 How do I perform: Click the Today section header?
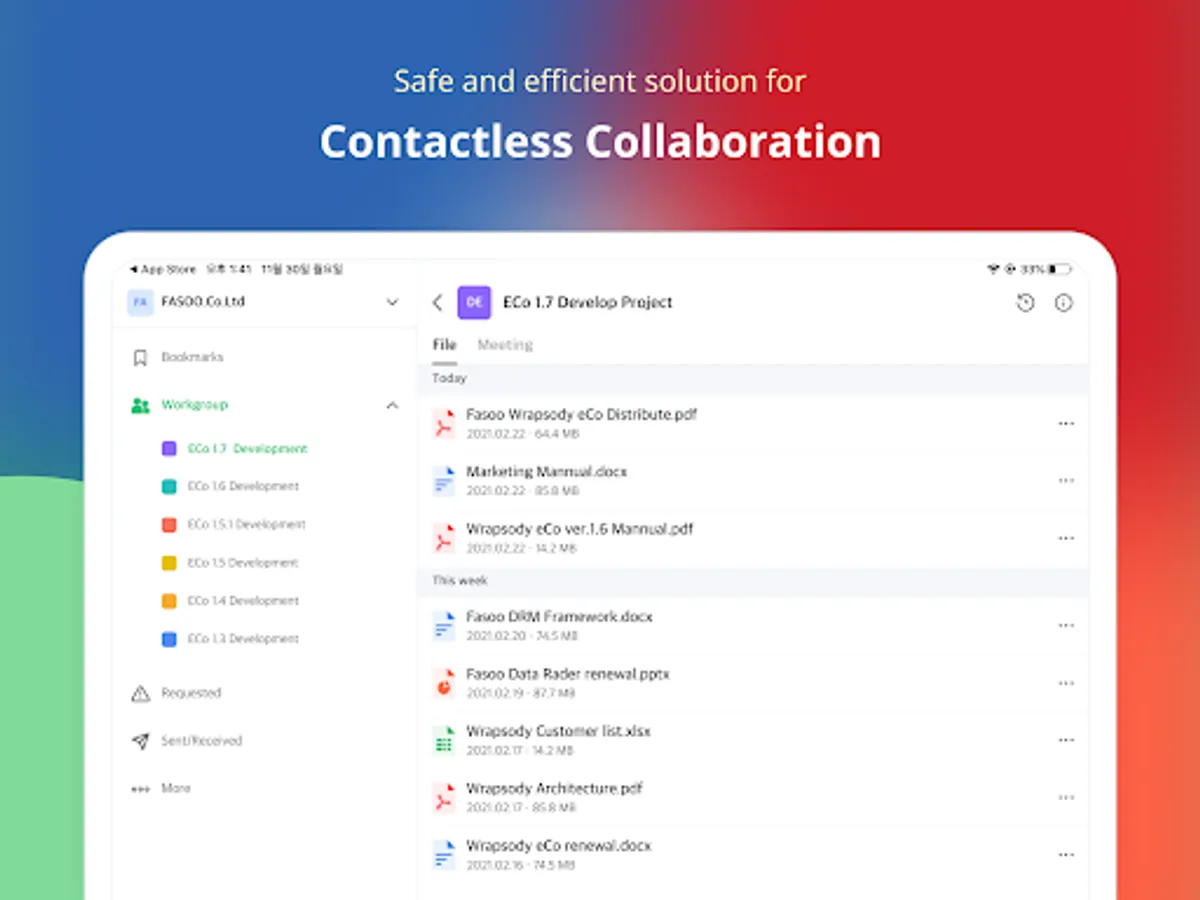click(x=449, y=379)
